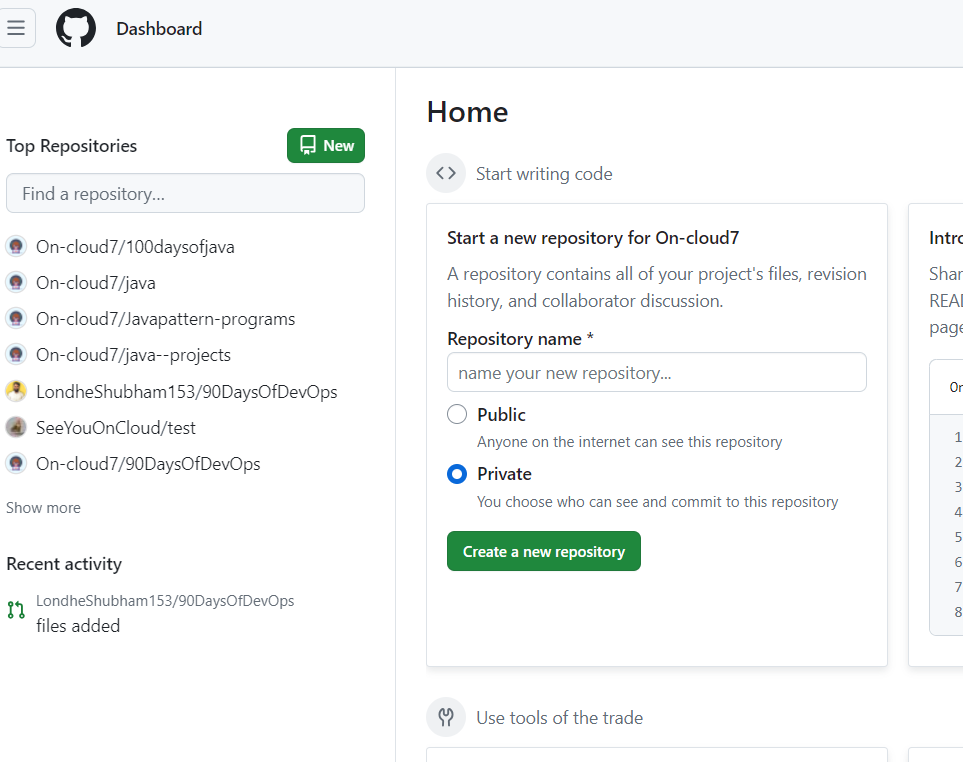Click the pull request icon under Recent activity
963x762 pixels.
[x=16, y=610]
